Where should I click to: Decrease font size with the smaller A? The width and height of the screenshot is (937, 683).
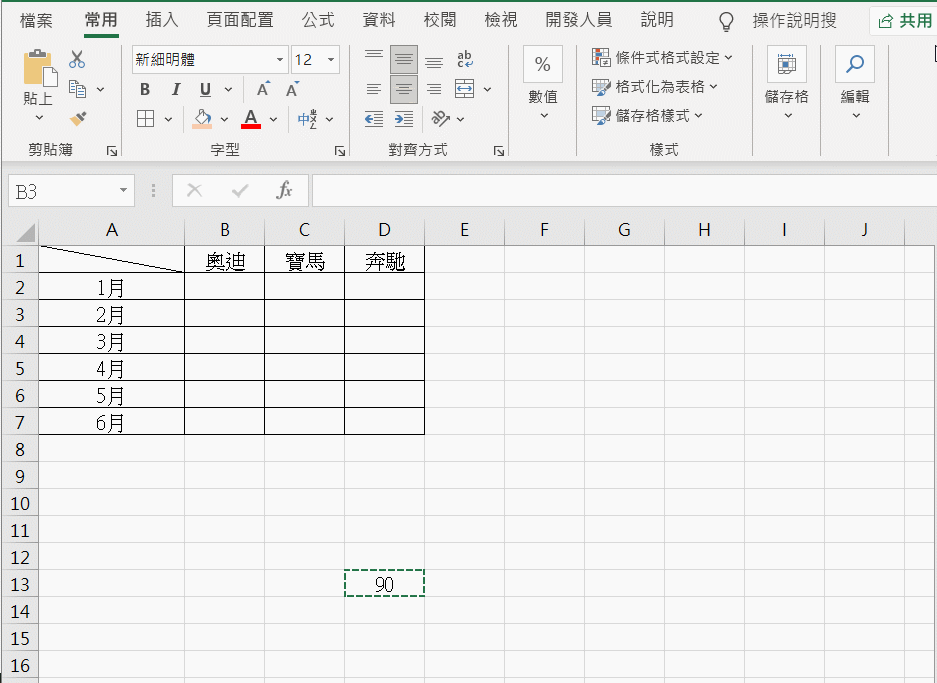pyautogui.click(x=292, y=89)
